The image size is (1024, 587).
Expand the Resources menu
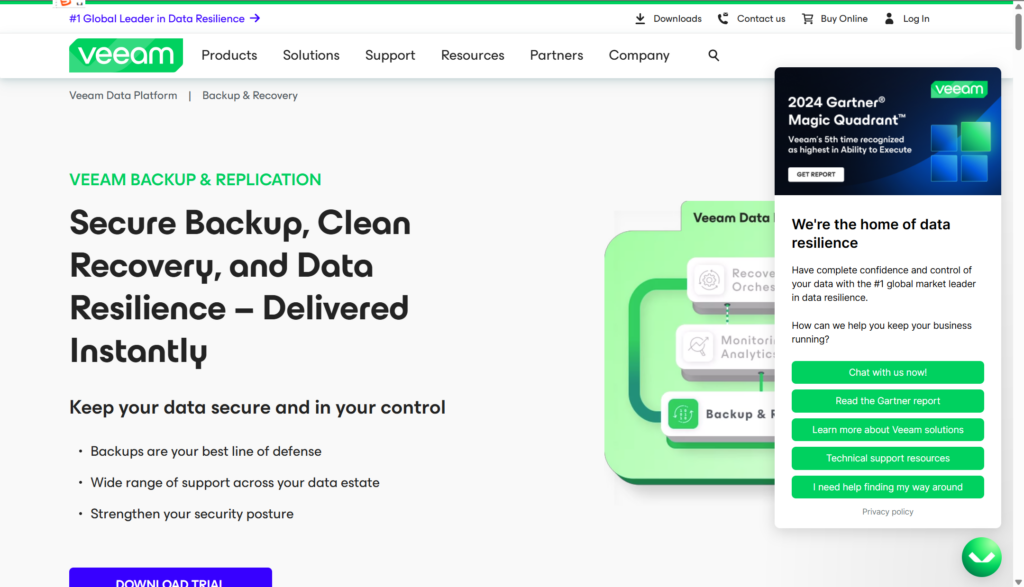click(x=472, y=55)
